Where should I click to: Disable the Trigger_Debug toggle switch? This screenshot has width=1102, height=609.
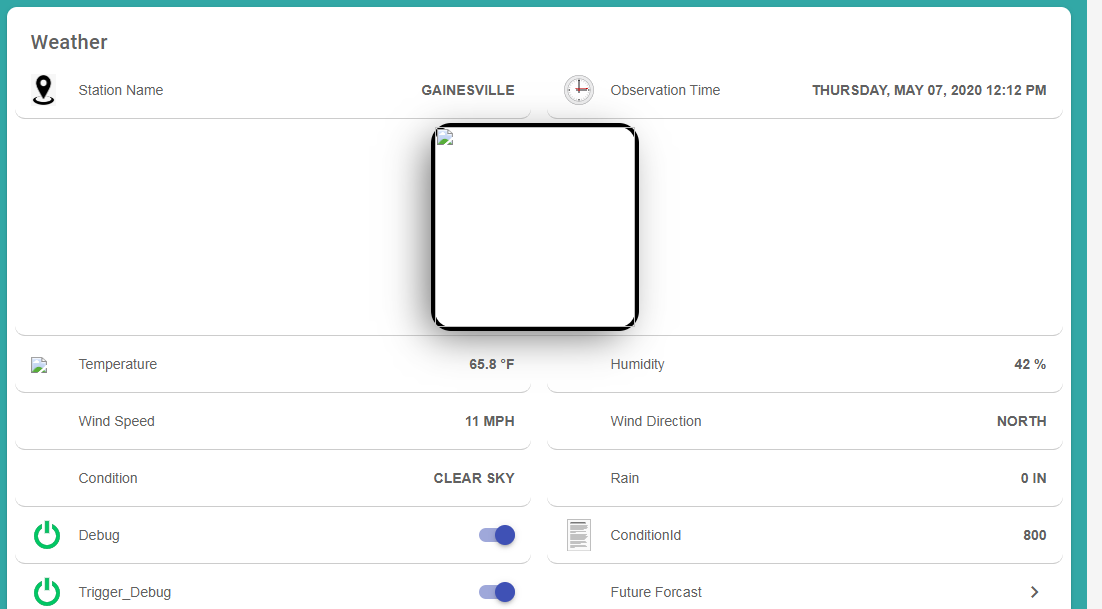(x=497, y=592)
